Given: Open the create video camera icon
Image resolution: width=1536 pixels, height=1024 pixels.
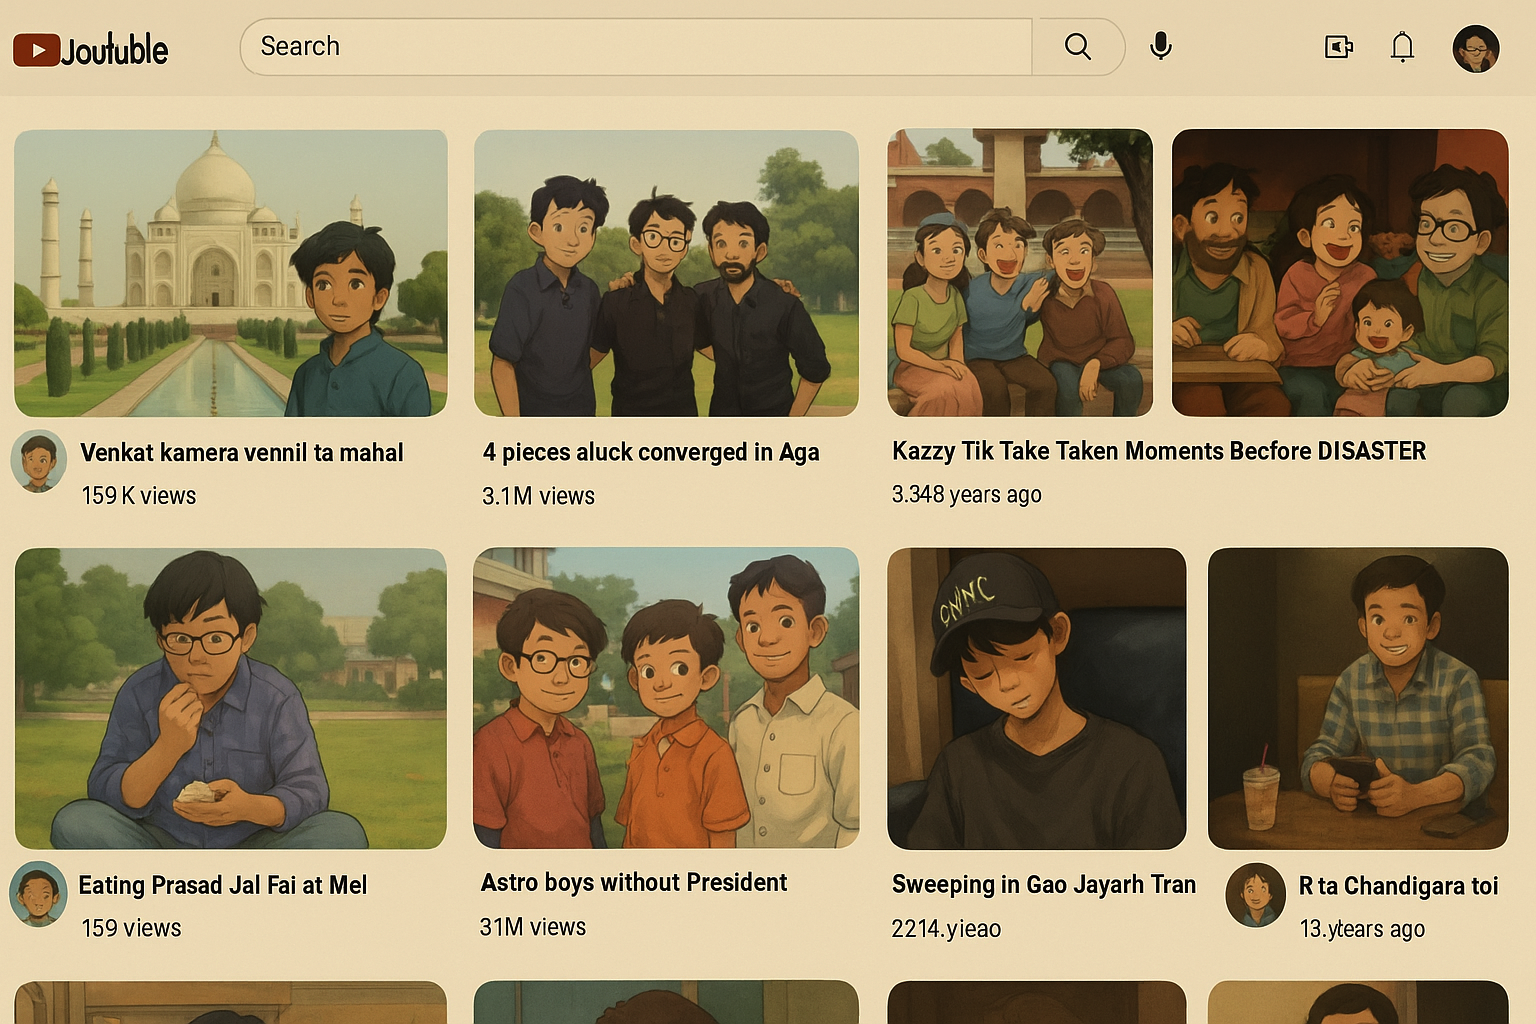Looking at the screenshot, I should pyautogui.click(x=1338, y=47).
